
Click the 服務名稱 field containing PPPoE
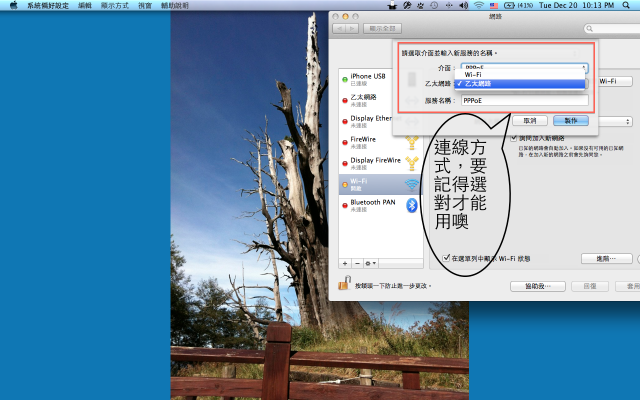(525, 100)
